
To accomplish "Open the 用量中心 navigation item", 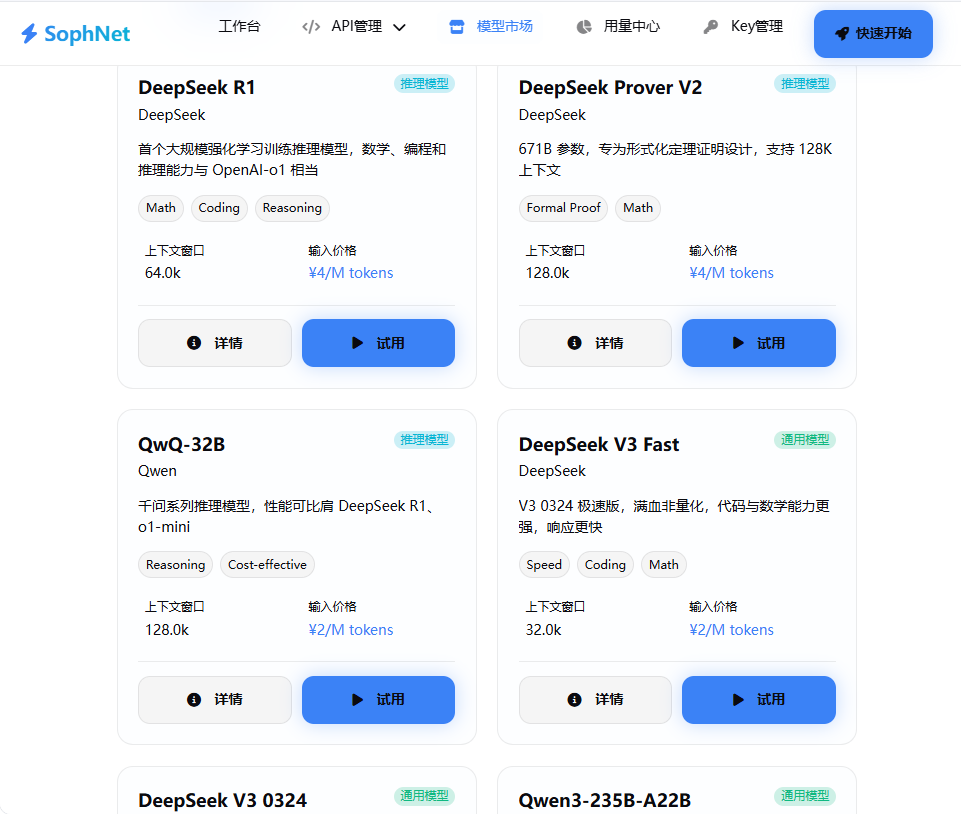I will coord(631,27).
